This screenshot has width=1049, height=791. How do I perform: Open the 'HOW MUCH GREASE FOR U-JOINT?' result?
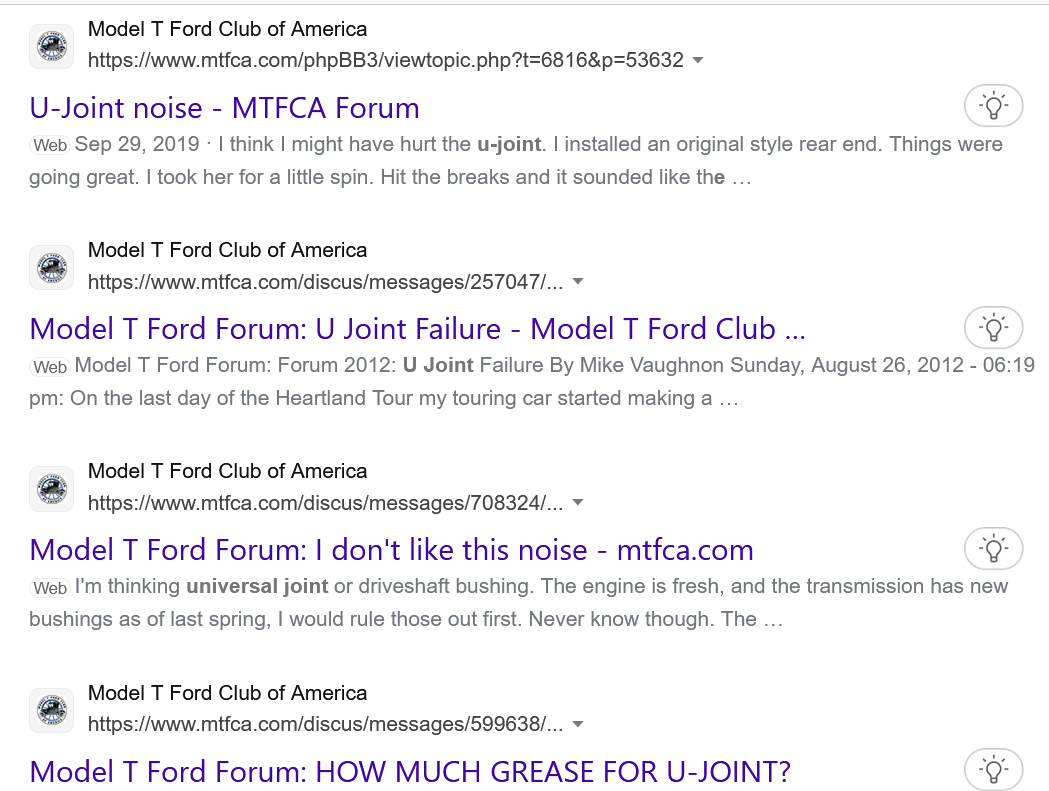410,772
